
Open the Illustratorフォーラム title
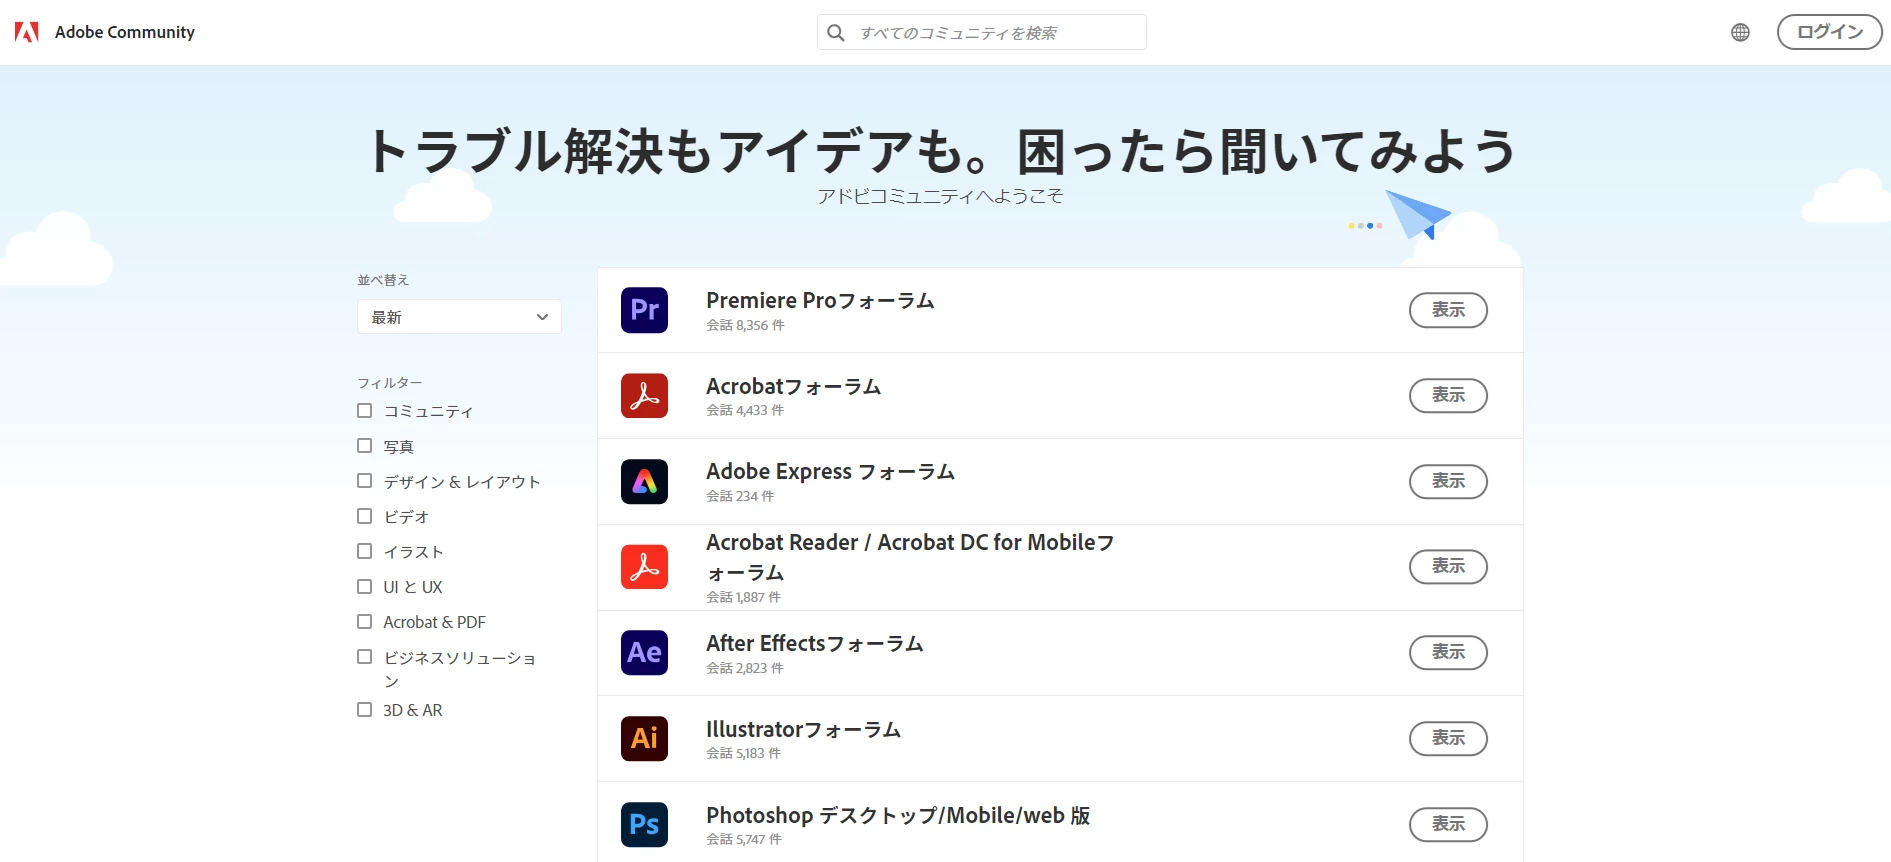click(x=803, y=729)
